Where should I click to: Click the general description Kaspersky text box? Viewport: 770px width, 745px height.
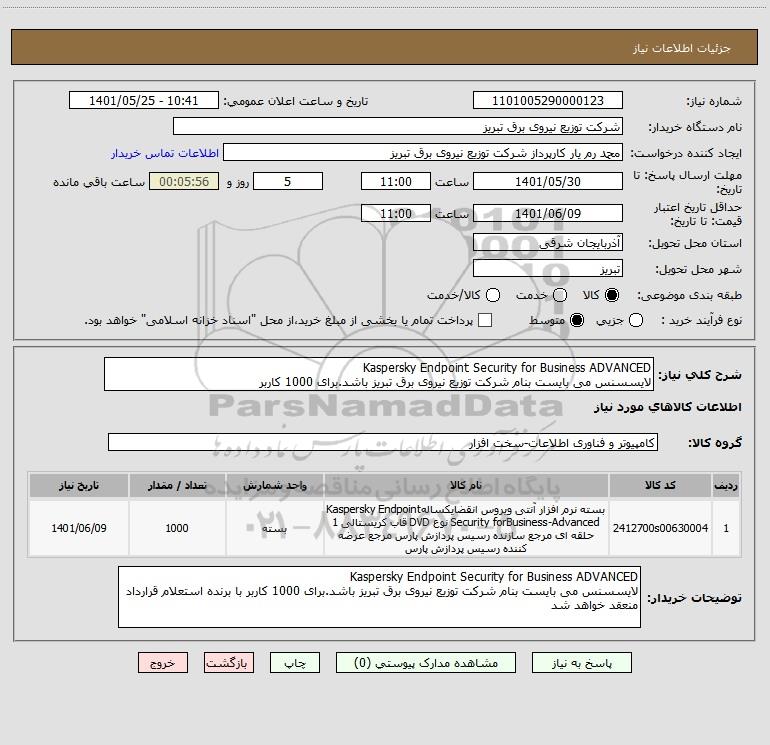coord(379,374)
